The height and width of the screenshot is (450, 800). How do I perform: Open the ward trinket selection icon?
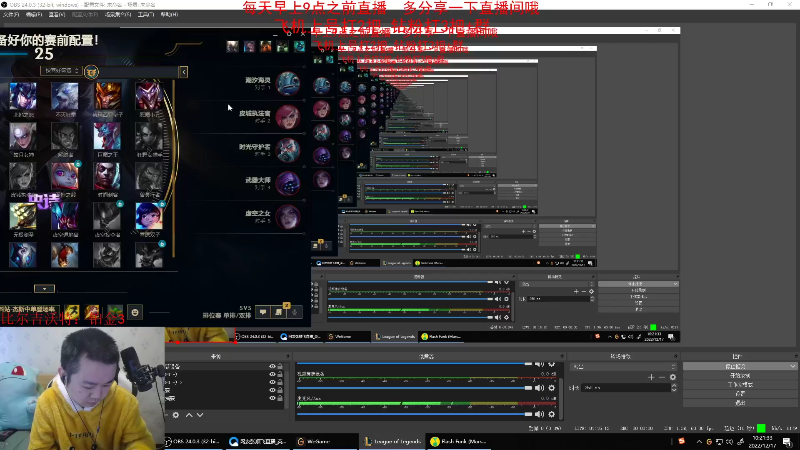[x=115, y=312]
